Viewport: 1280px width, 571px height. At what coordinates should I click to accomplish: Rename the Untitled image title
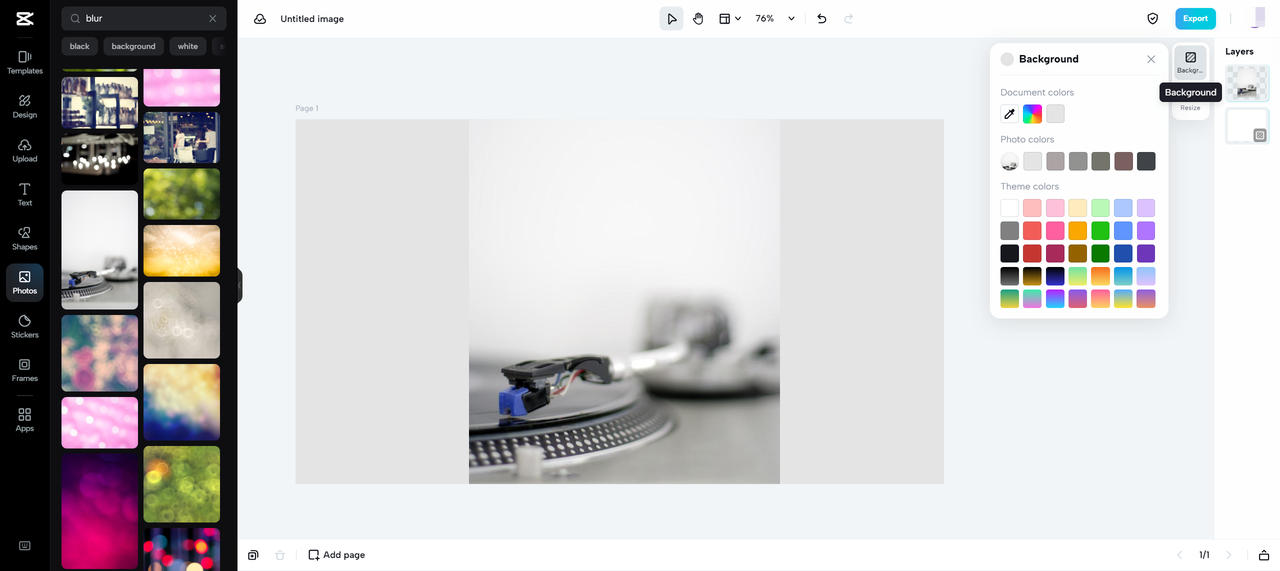[x=311, y=19]
